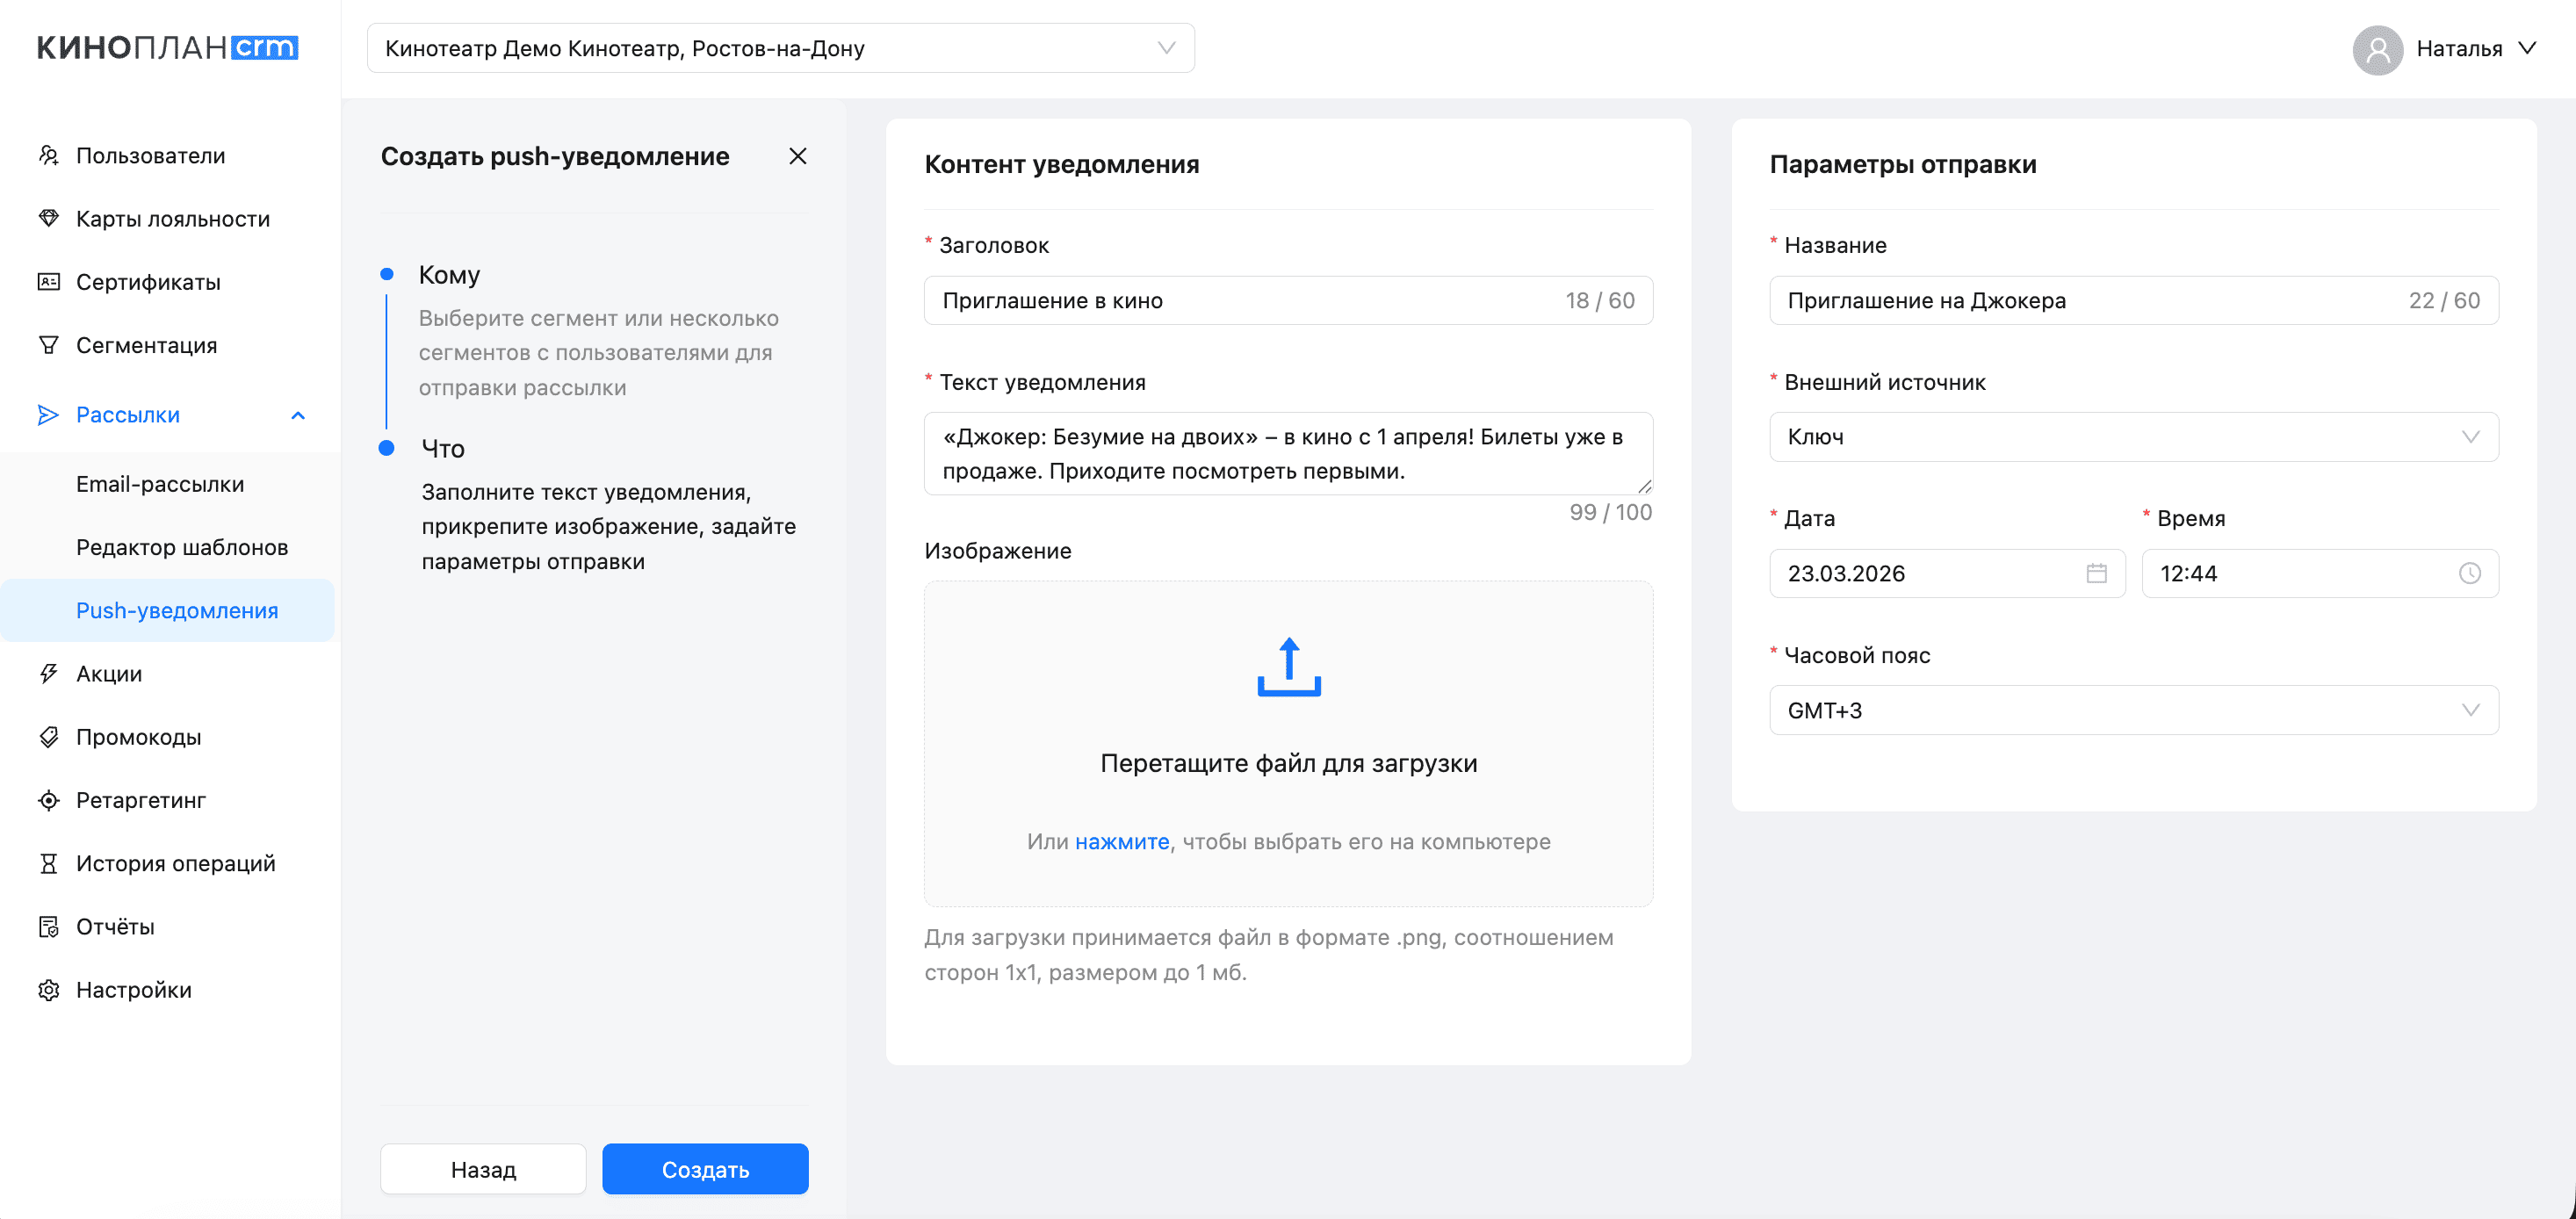The width and height of the screenshot is (2576, 1219).
Task: Click into the Заголовок input field
Action: pyautogui.click(x=1240, y=301)
